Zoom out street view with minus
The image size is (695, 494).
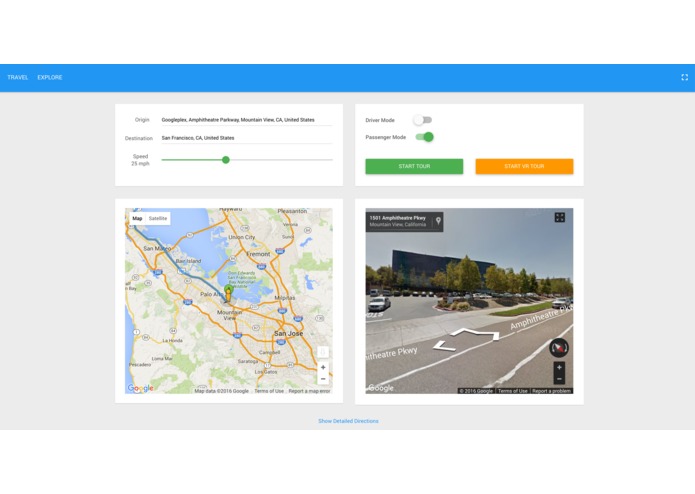[559, 379]
